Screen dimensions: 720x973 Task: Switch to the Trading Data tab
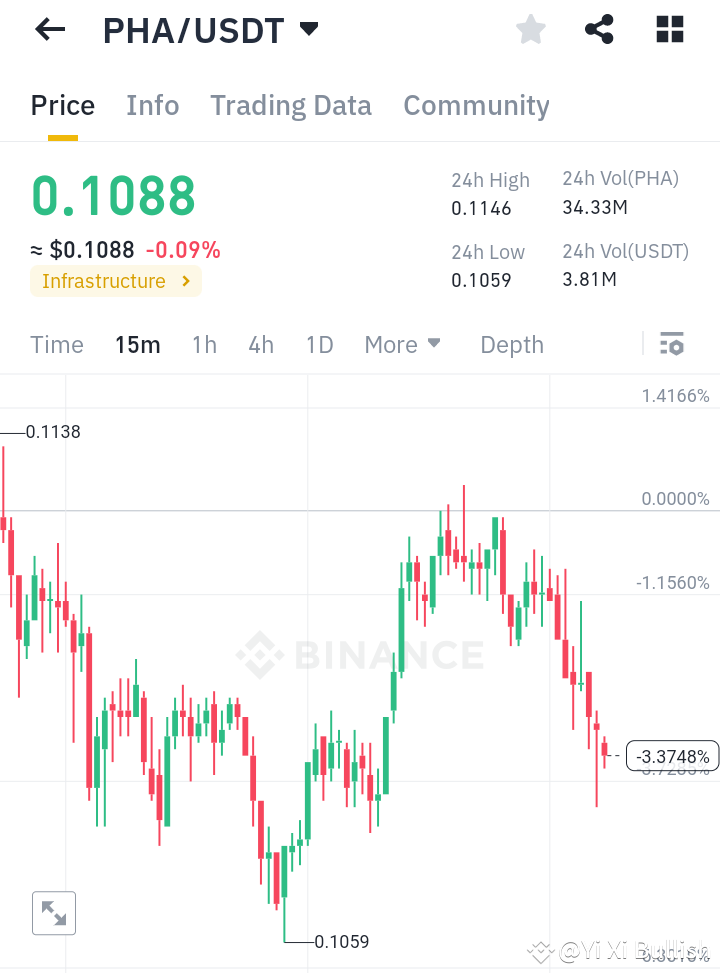tap(291, 105)
